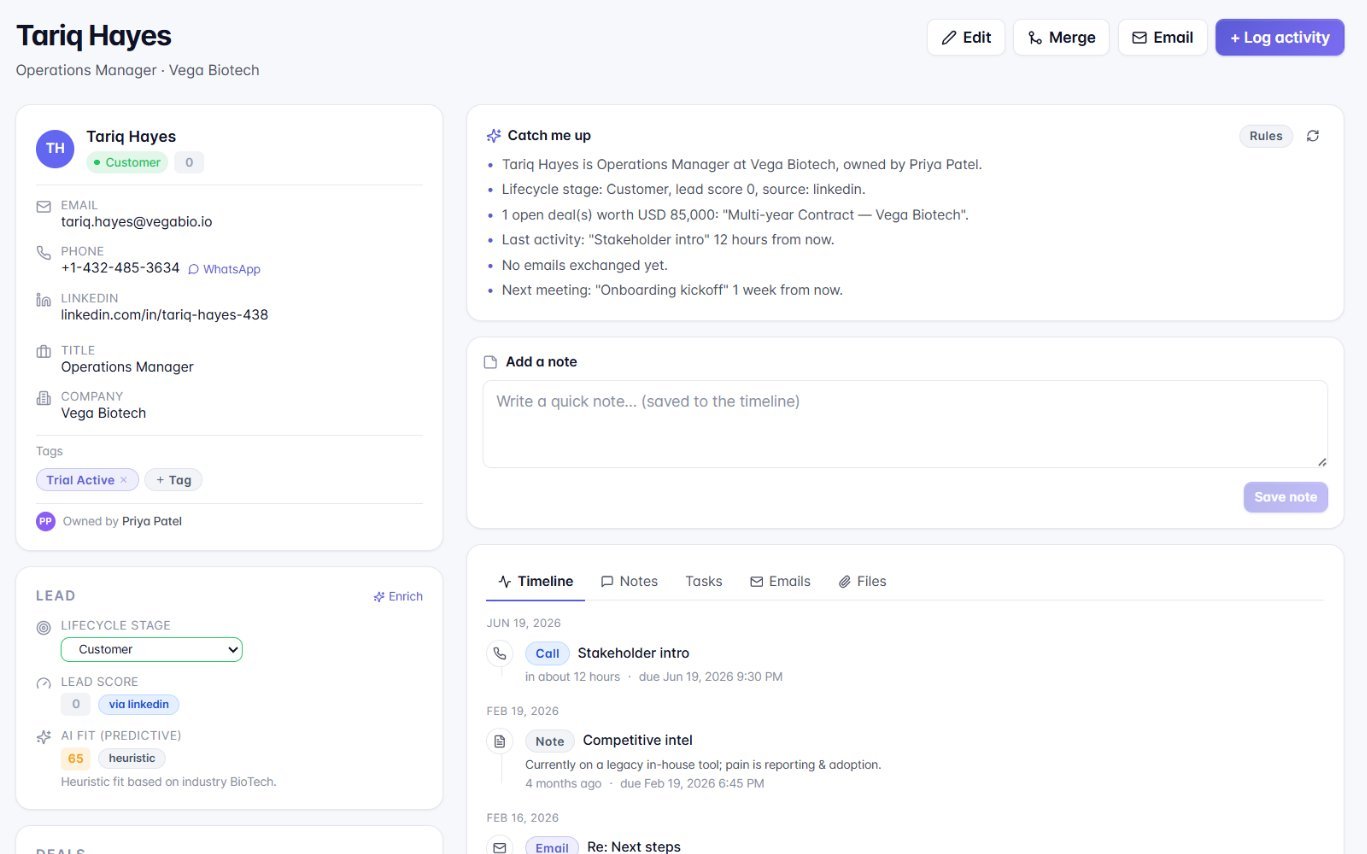
Task: Click Save note button
Action: 1286,498
